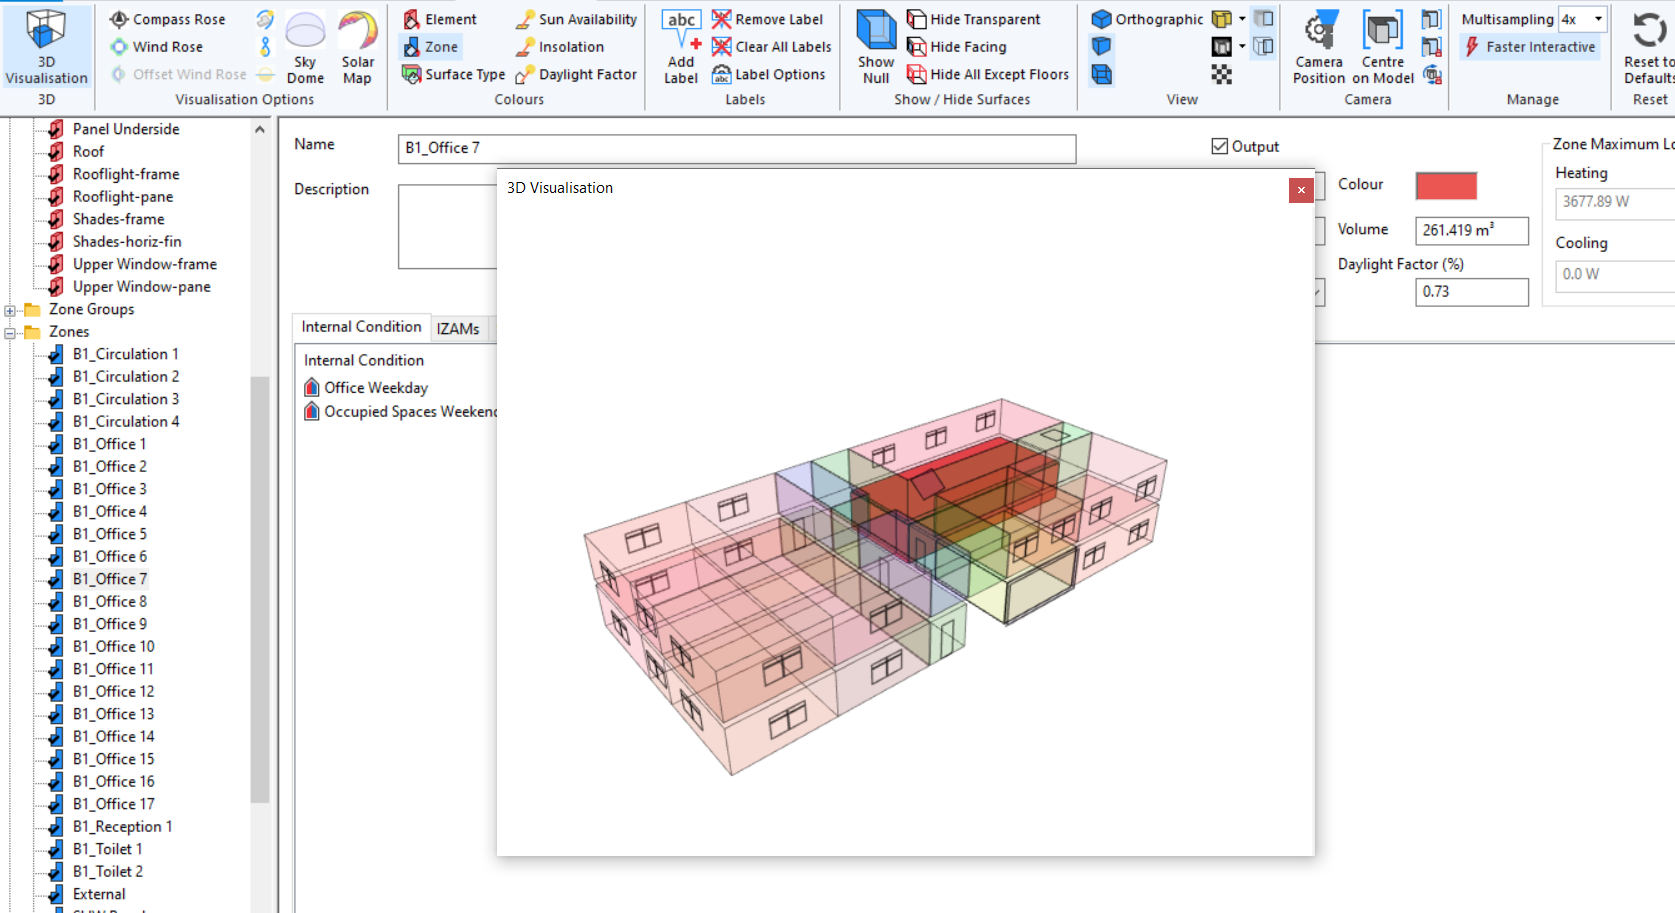Toggle Faster Interactive mode
This screenshot has width=1675, height=913.
(1529, 47)
